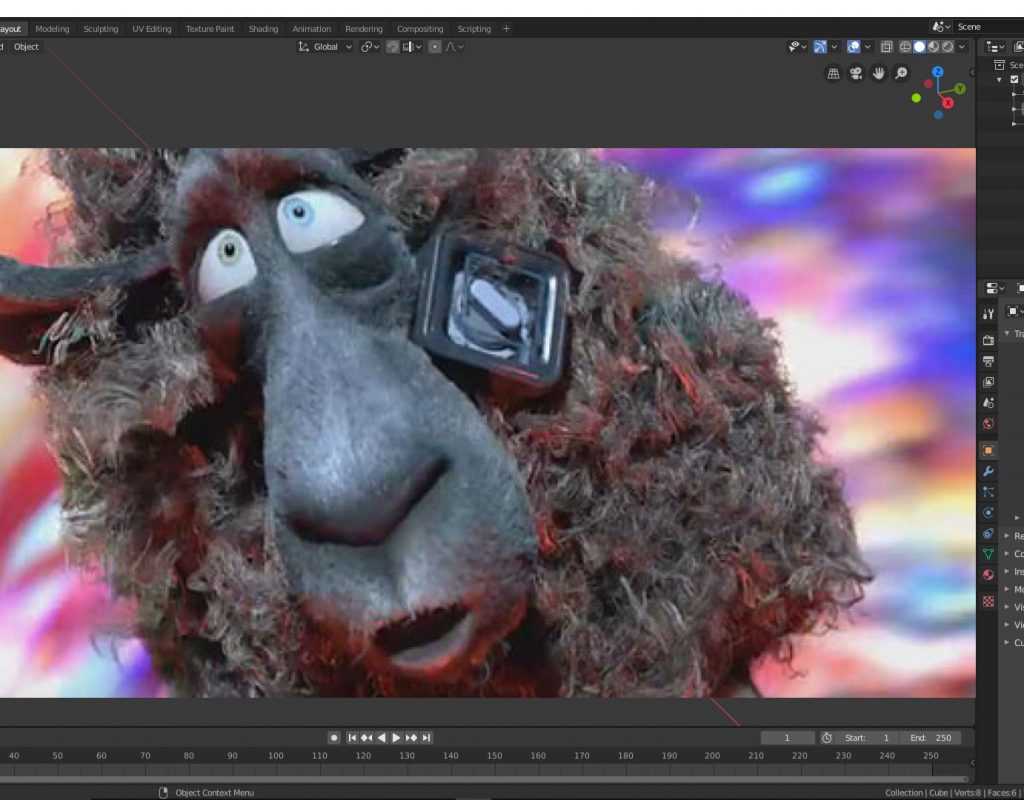Viewport: 1024px width, 800px height.
Task: Click the End frame field 250
Action: (931, 737)
